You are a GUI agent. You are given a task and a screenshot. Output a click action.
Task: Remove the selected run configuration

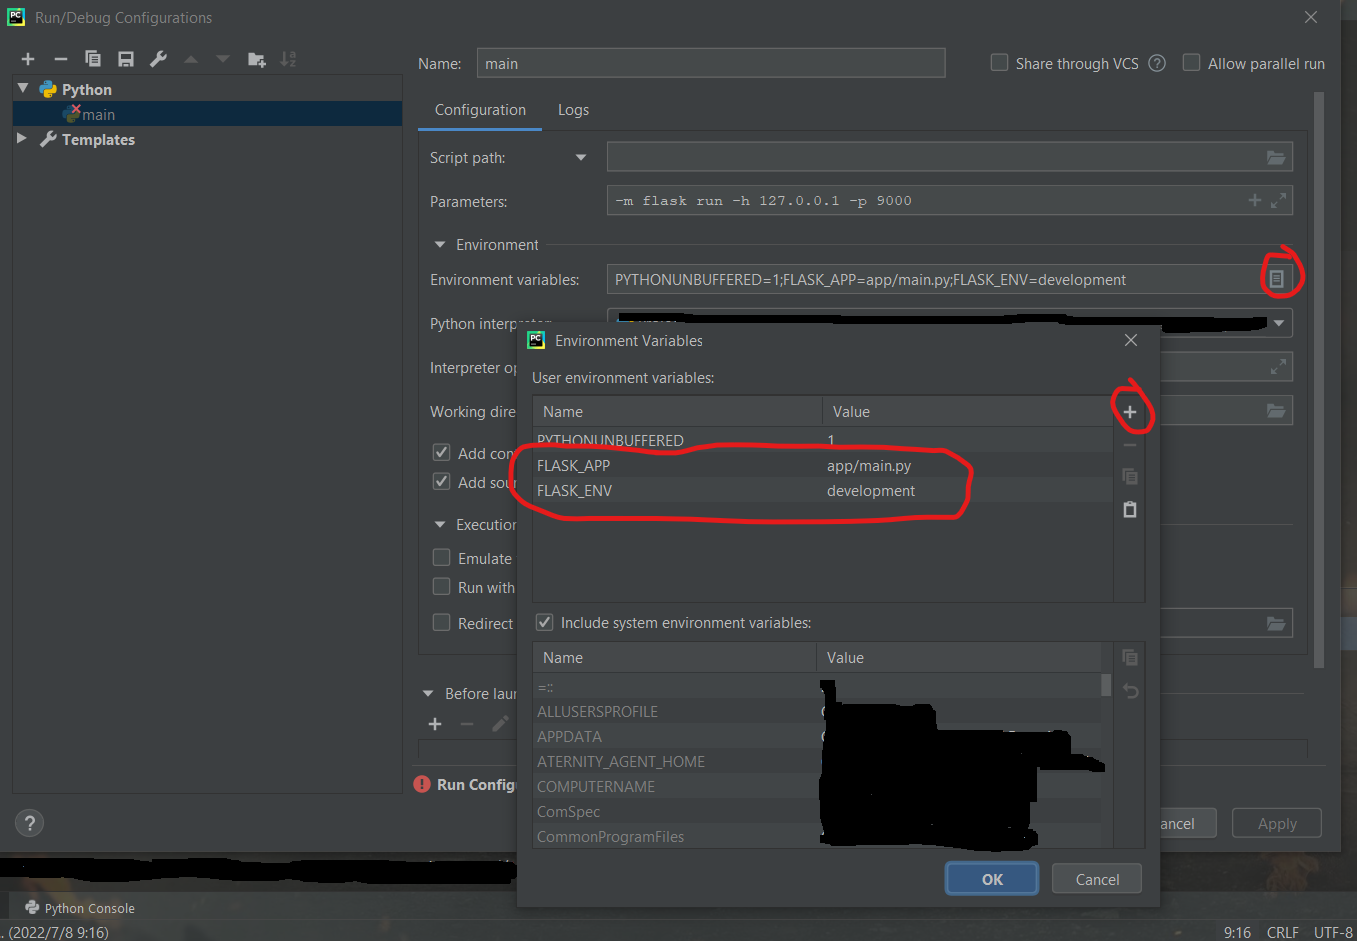[x=60, y=59]
